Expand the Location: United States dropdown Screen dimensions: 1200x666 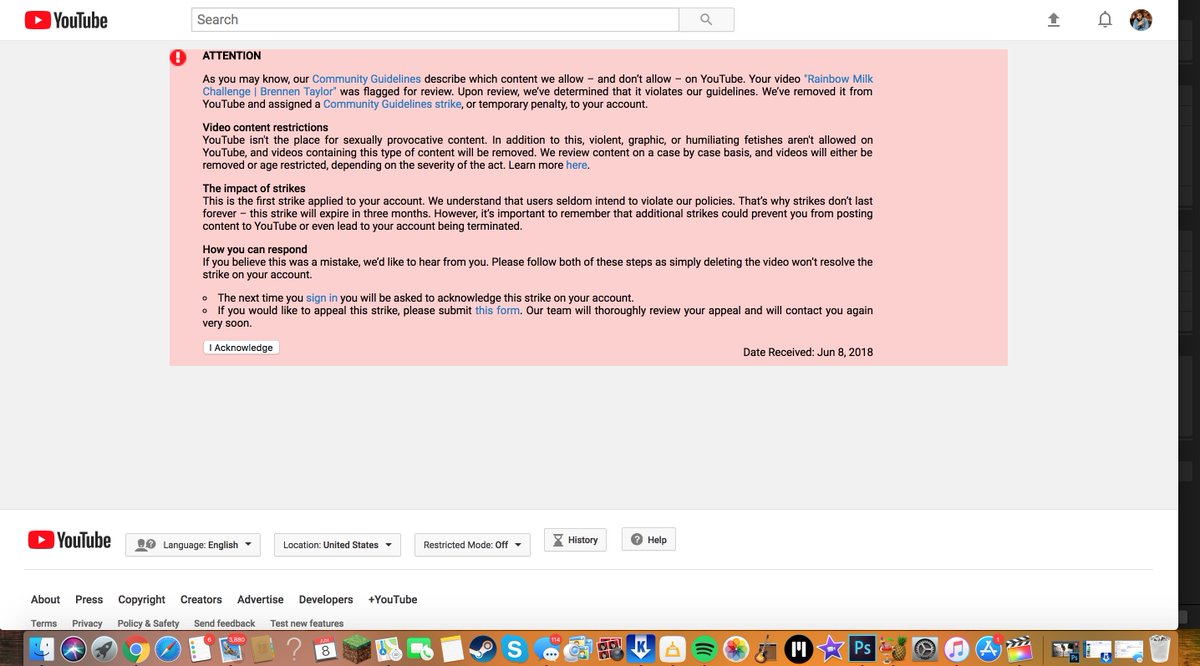point(337,545)
